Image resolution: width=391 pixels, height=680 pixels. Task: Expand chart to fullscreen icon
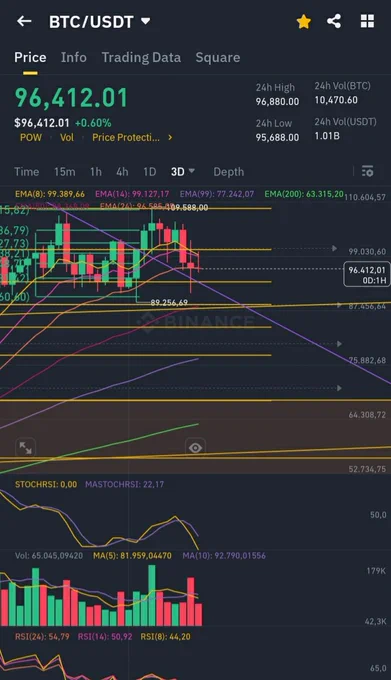pyautogui.click(x=25, y=448)
